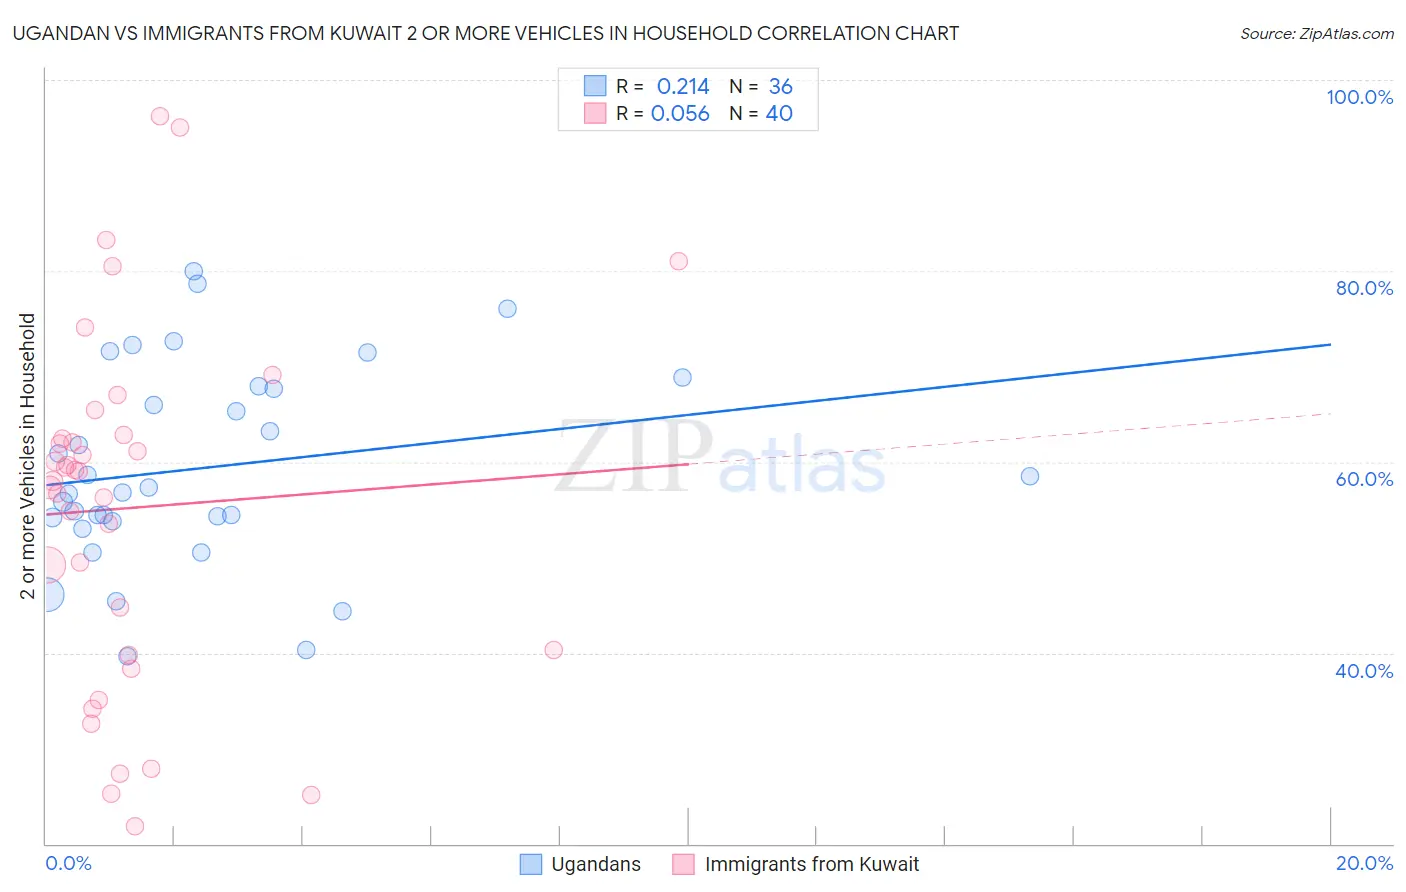Click the pink R = 0.056 legend box
The height and width of the screenshot is (892, 1406).
pos(595,113)
